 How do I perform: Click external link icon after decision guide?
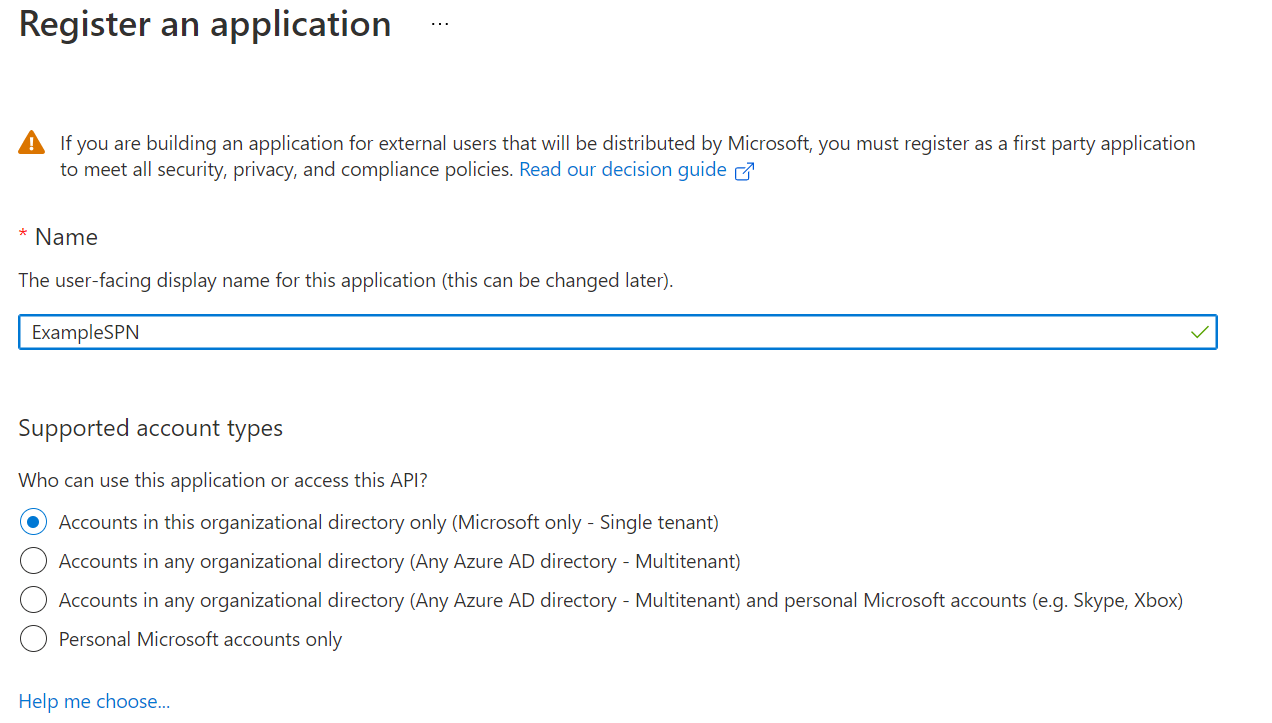click(x=744, y=171)
